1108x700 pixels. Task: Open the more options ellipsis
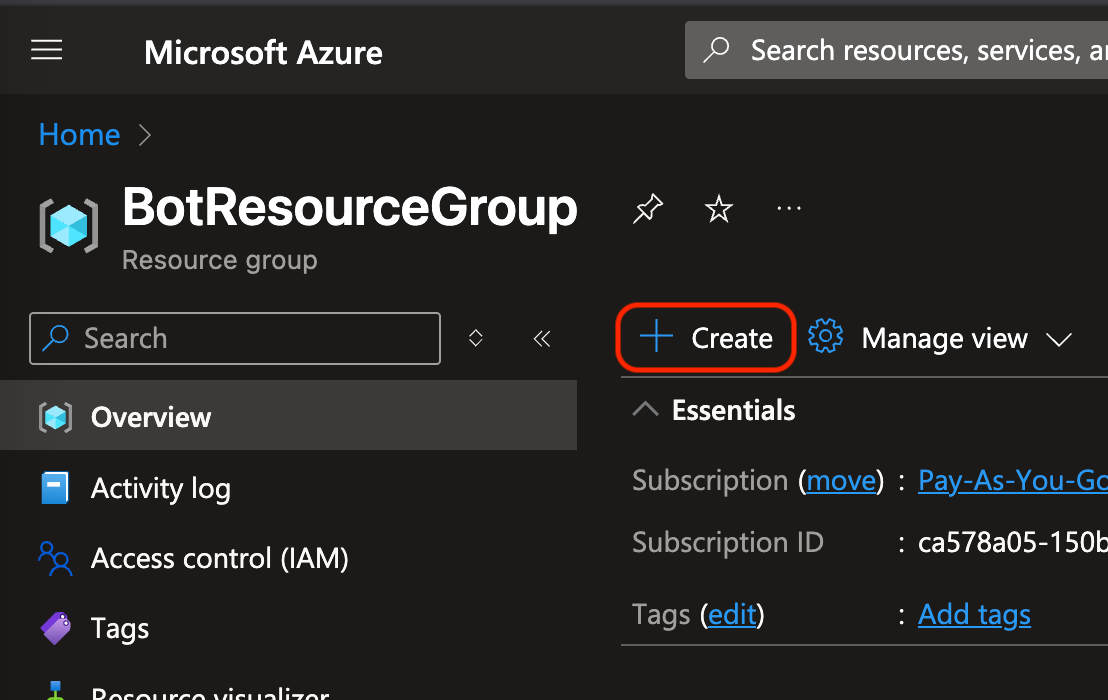tap(789, 209)
